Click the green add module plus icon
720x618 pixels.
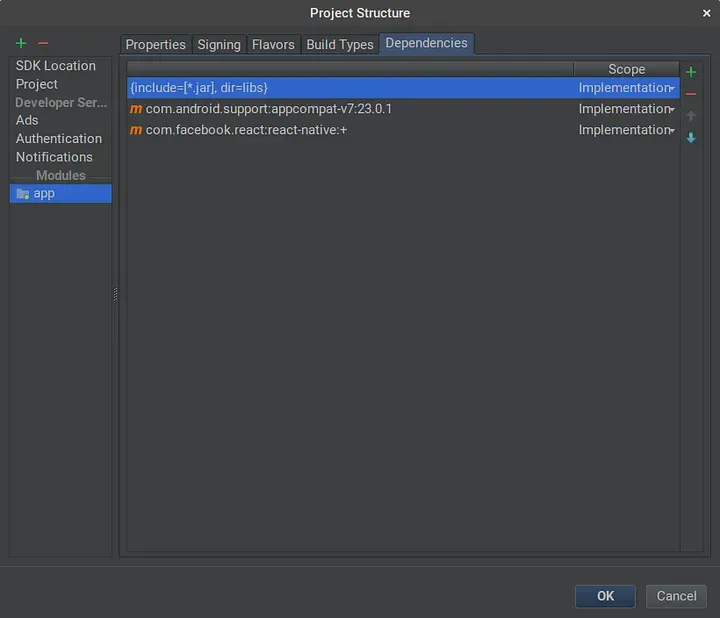tap(21, 43)
